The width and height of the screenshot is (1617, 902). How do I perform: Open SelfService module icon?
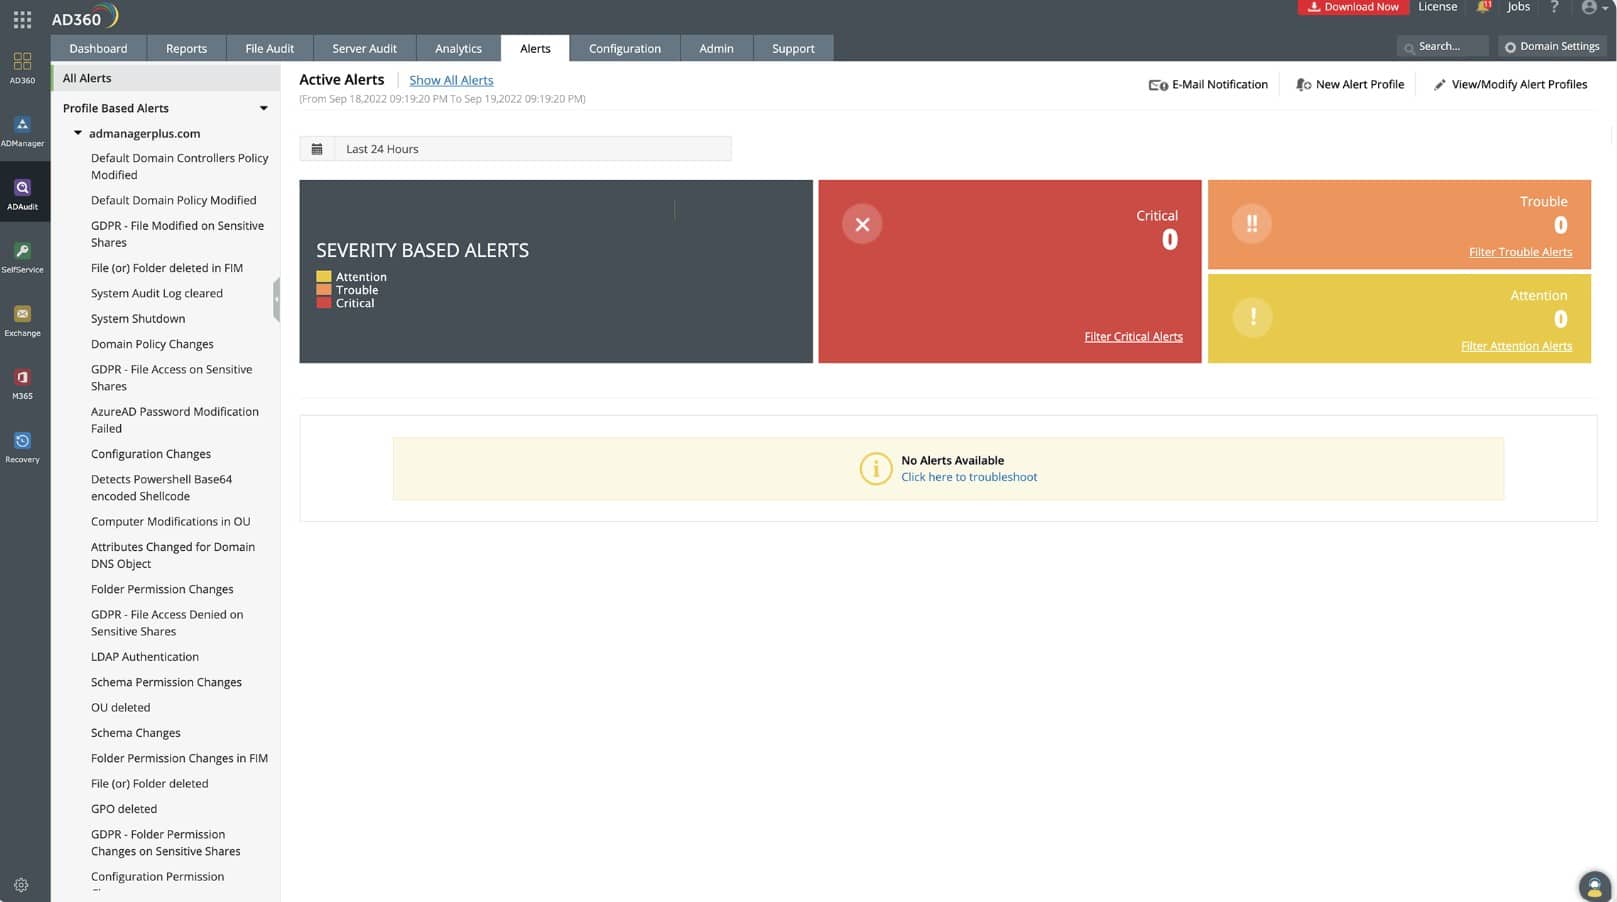point(22,258)
